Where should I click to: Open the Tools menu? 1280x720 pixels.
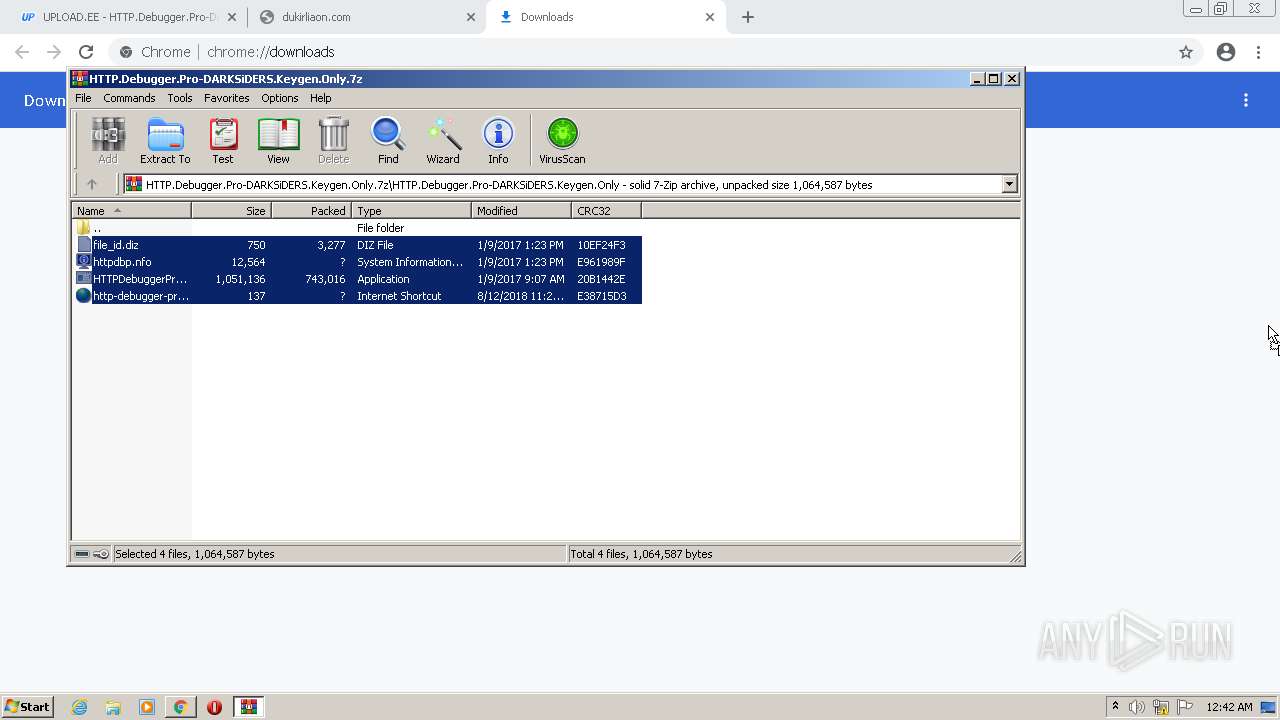(x=180, y=98)
